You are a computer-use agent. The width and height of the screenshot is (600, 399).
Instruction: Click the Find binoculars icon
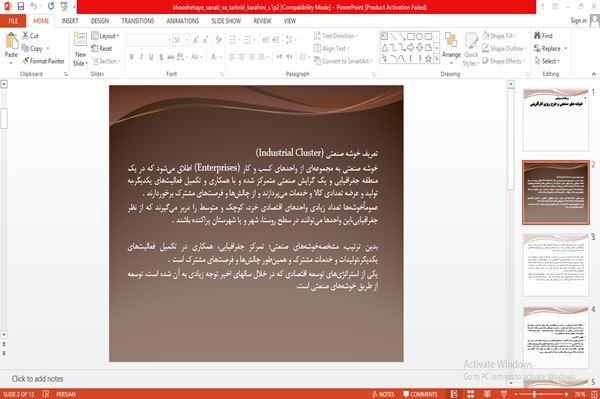(x=538, y=36)
